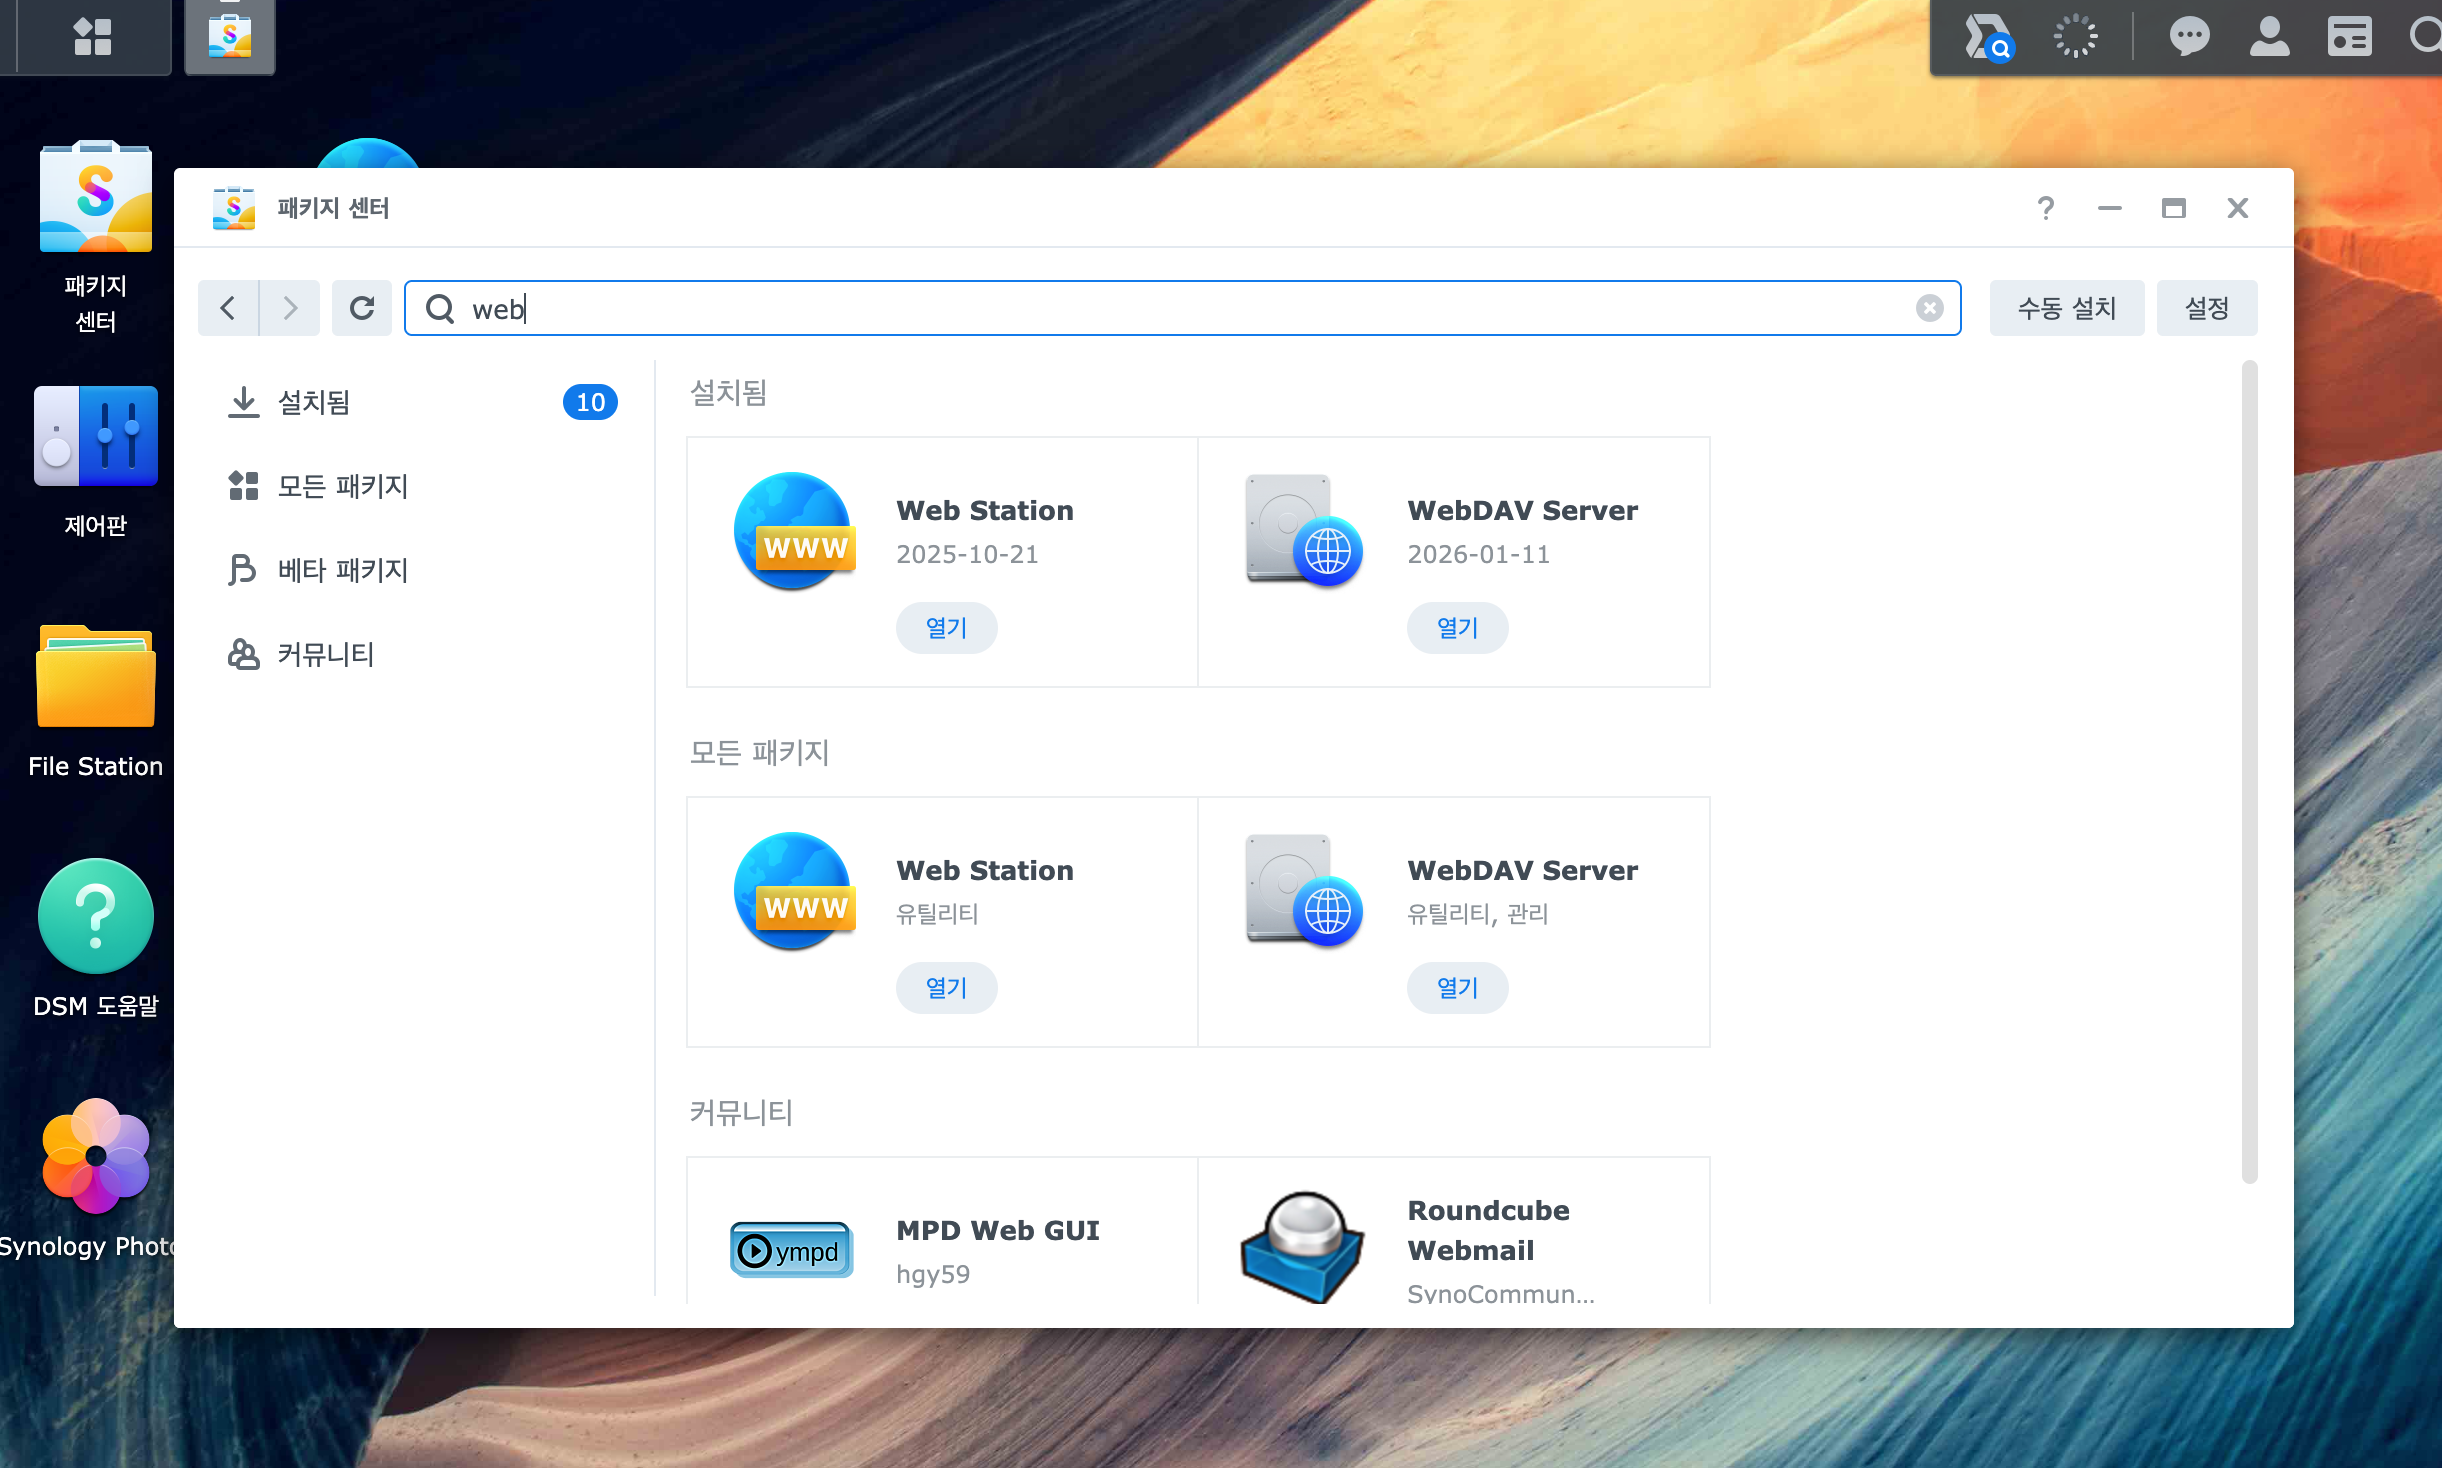The height and width of the screenshot is (1468, 2442).
Task: Open widgets panel icon in taskbar
Action: point(2349,37)
